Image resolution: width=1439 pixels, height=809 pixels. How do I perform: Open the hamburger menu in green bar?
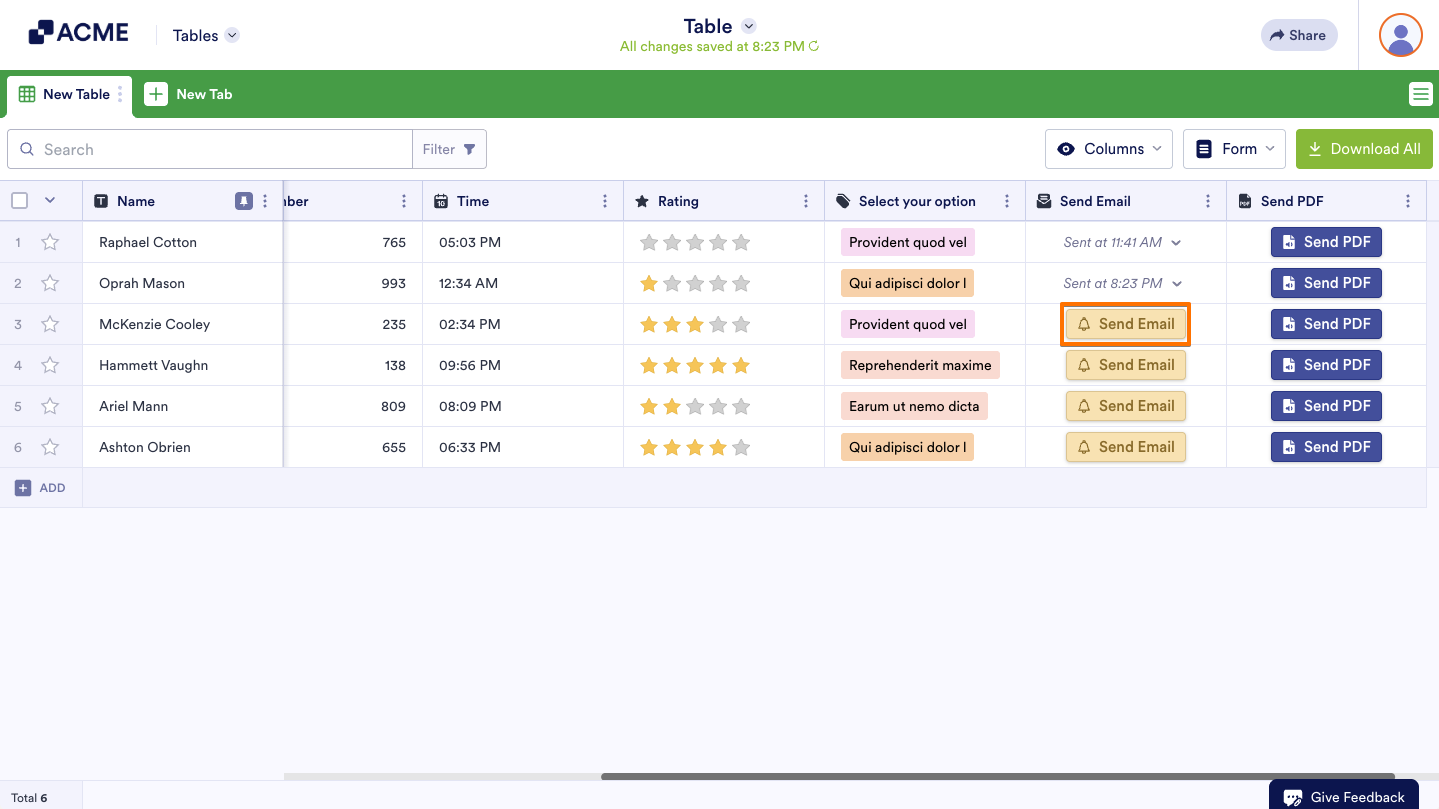(x=1420, y=94)
